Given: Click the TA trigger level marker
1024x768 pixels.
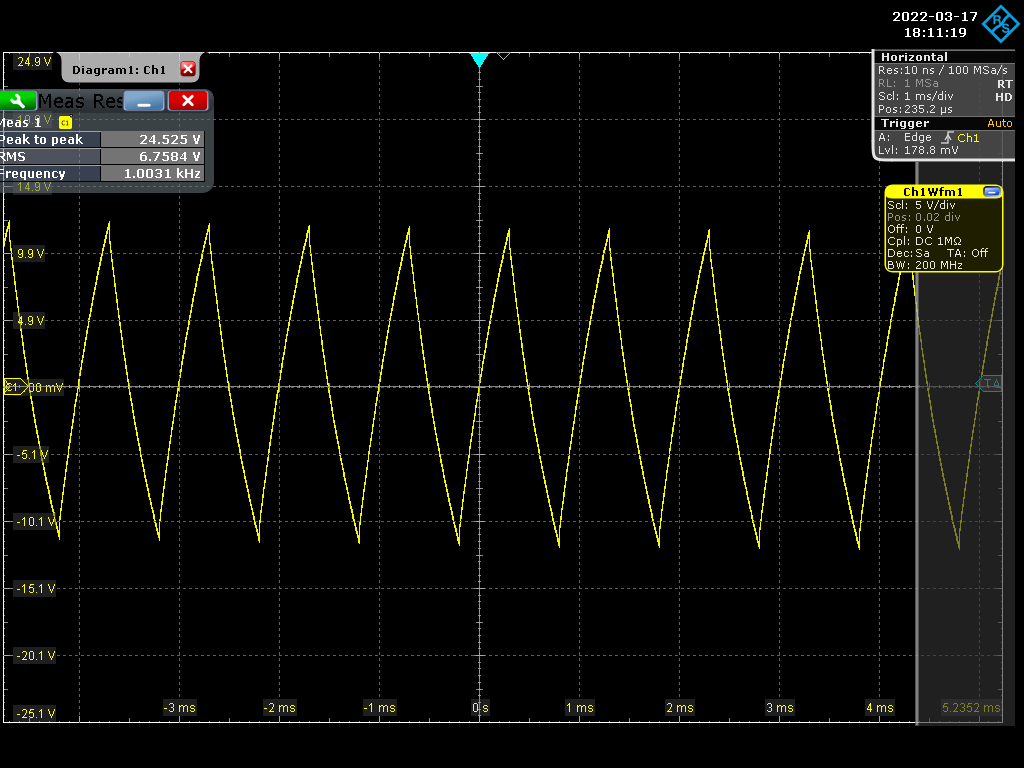Looking at the screenshot, I should 989,383.
